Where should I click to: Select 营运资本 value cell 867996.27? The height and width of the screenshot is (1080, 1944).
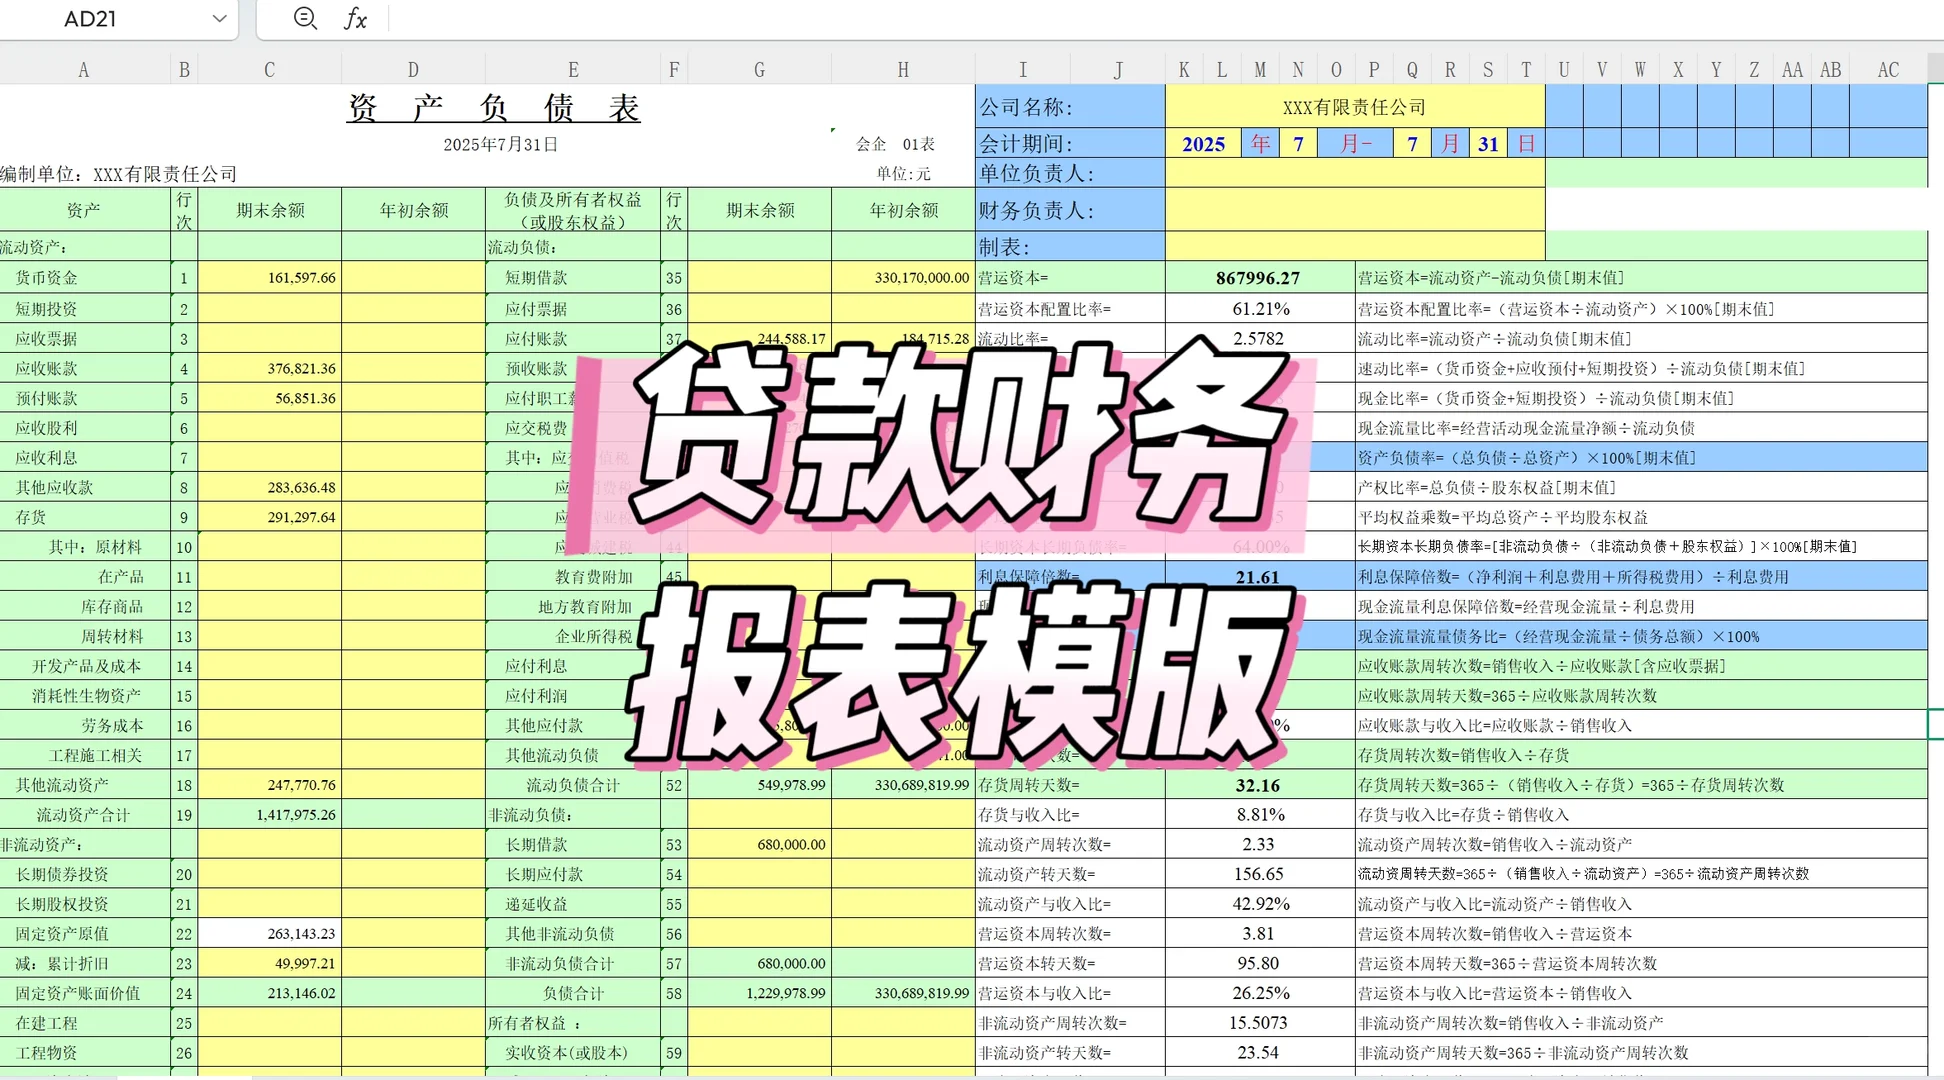pos(1258,277)
